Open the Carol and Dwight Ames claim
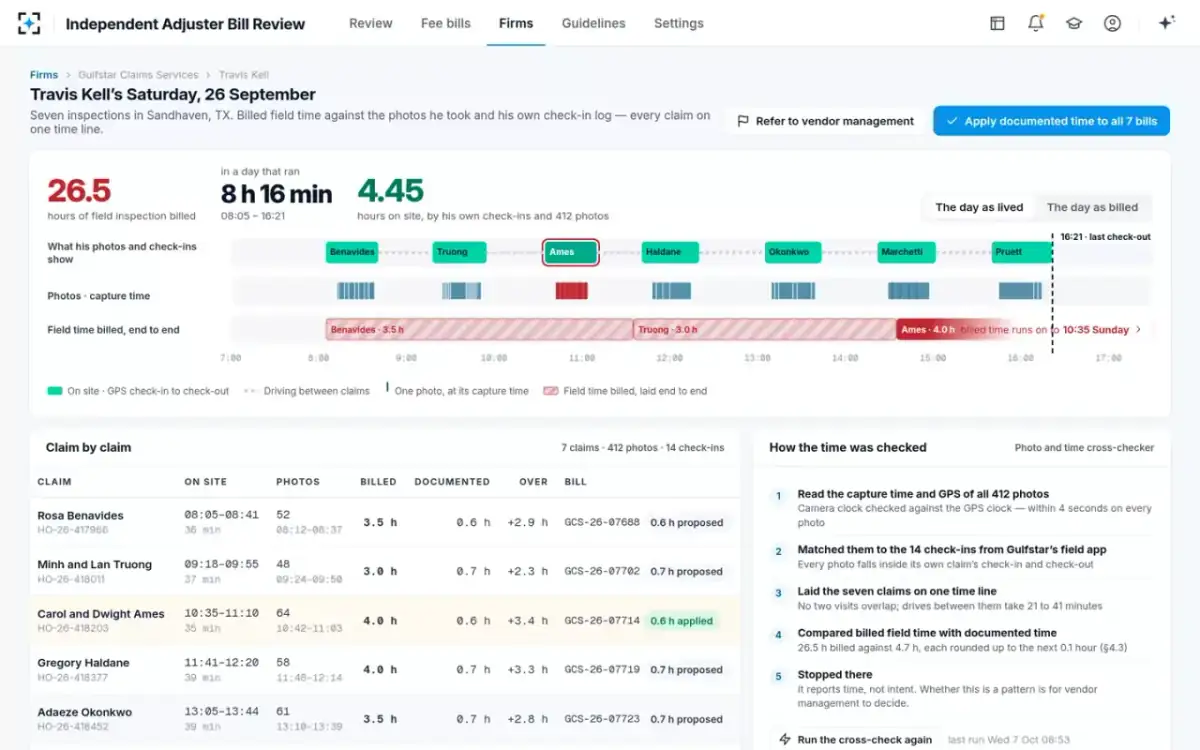 pyautogui.click(x=385, y=621)
